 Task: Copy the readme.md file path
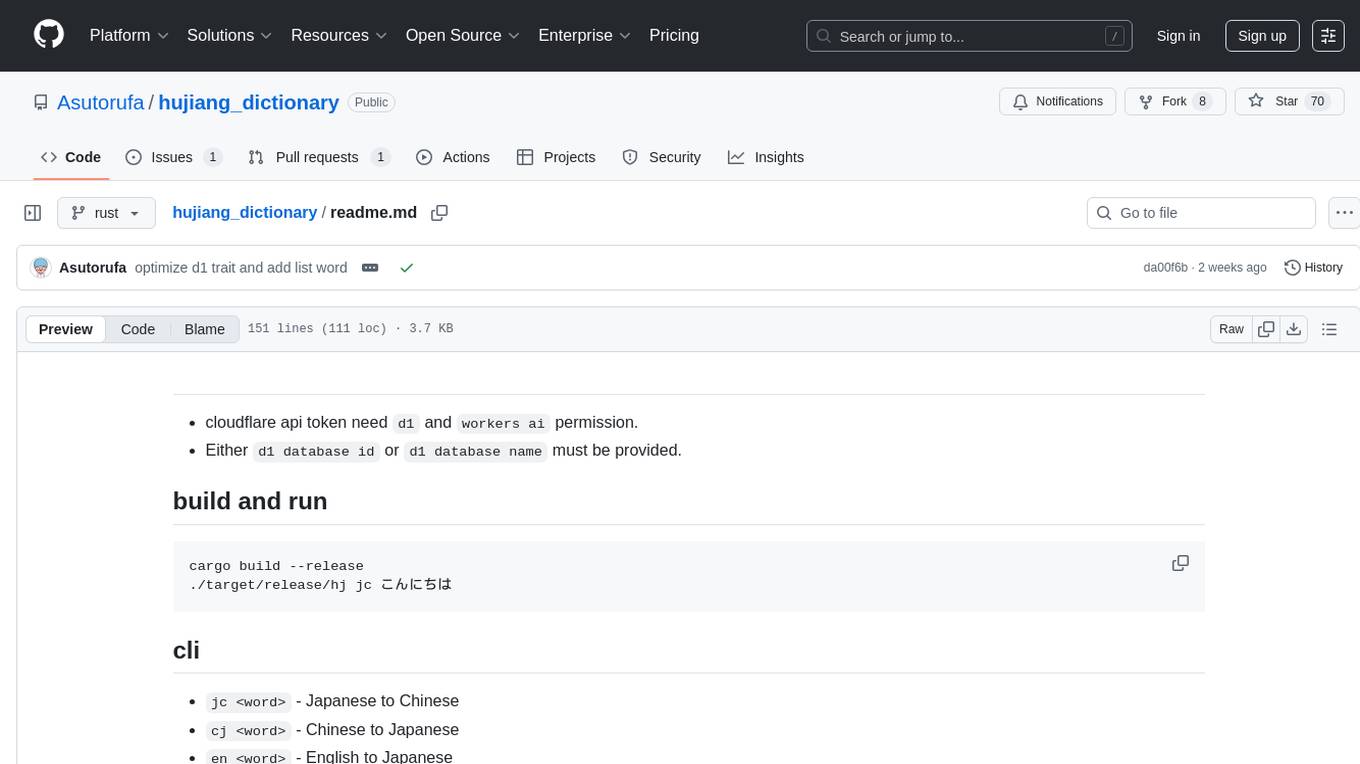coord(439,213)
